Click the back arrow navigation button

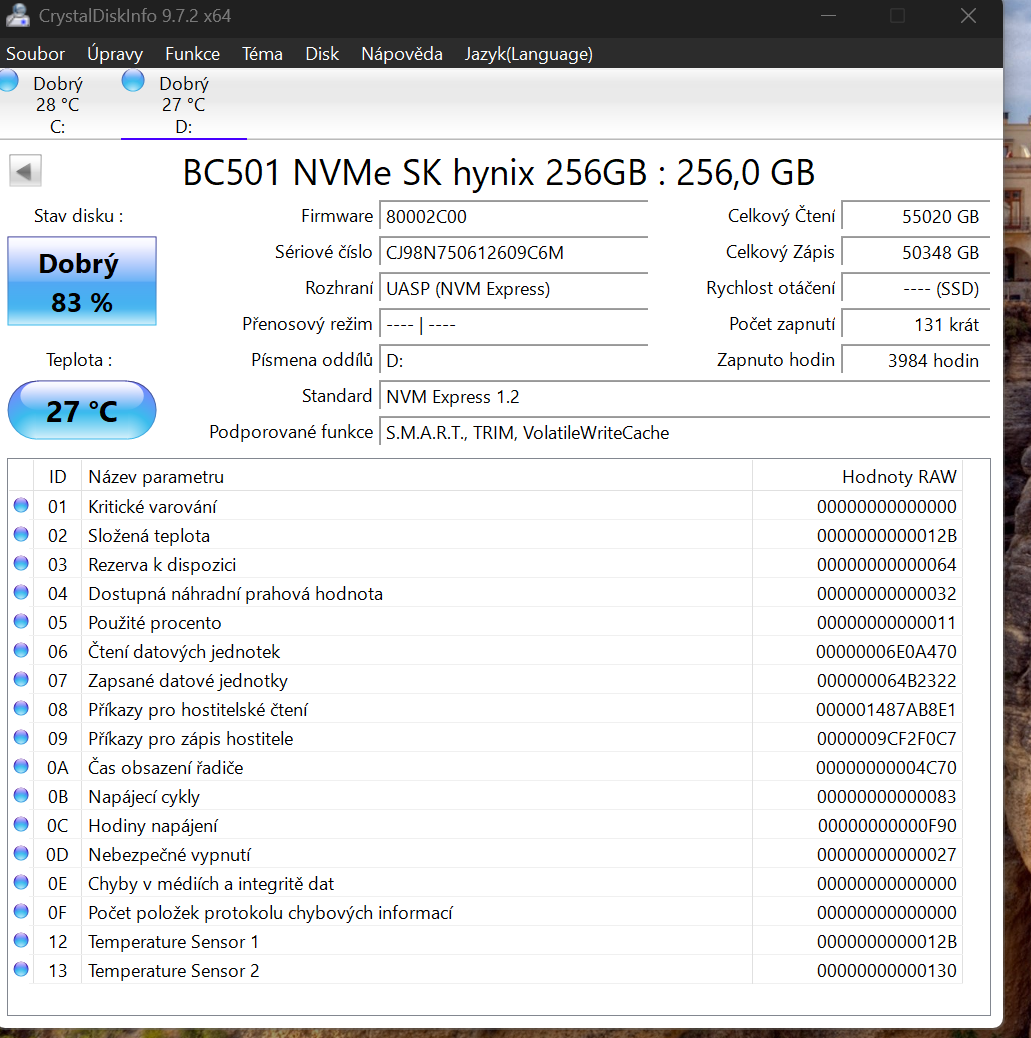[x=24, y=170]
